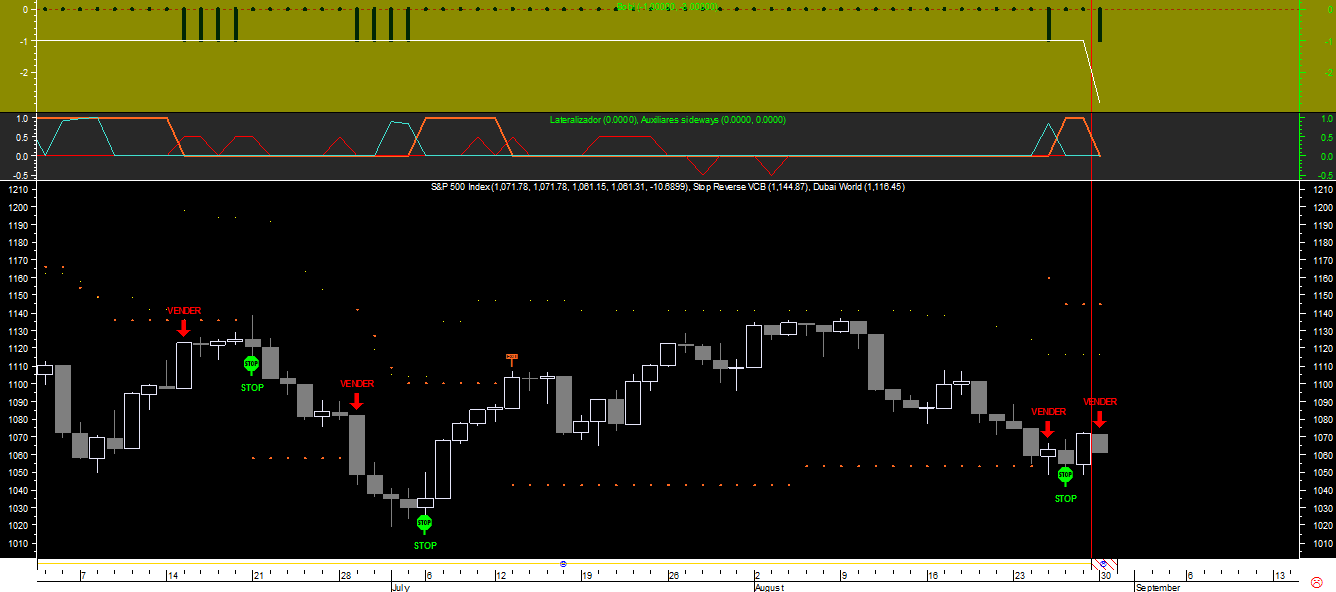Click the date label 16 on the axis
This screenshot has width=1336, height=592.
tap(933, 576)
